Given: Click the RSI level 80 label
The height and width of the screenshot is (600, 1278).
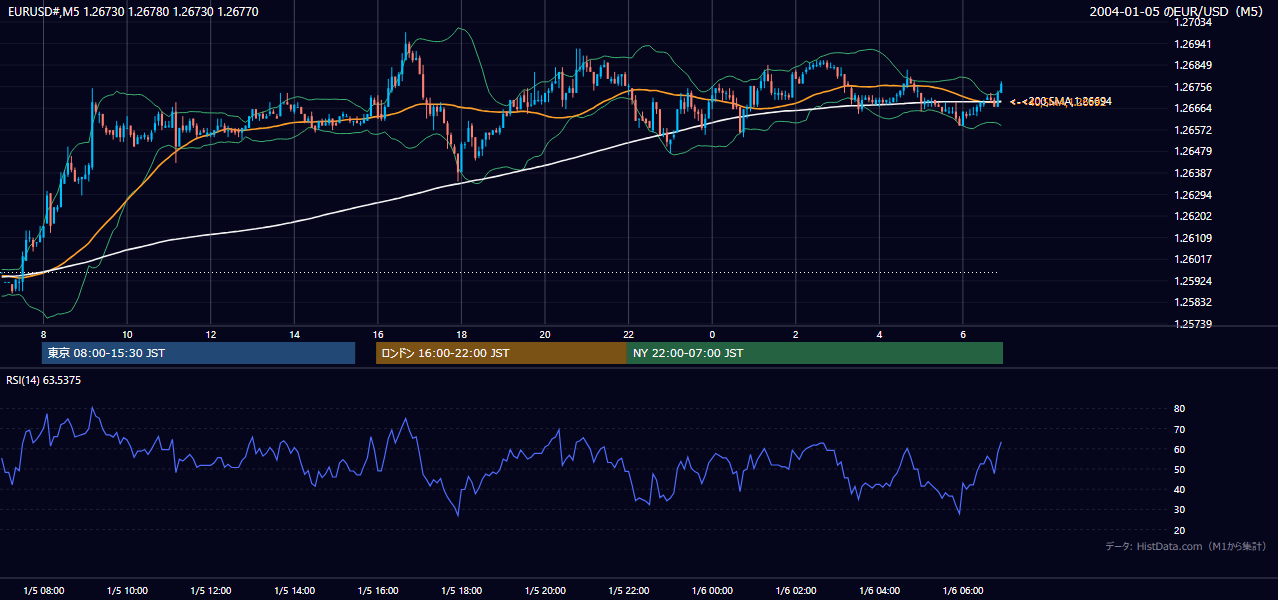Looking at the screenshot, I should [1179, 409].
